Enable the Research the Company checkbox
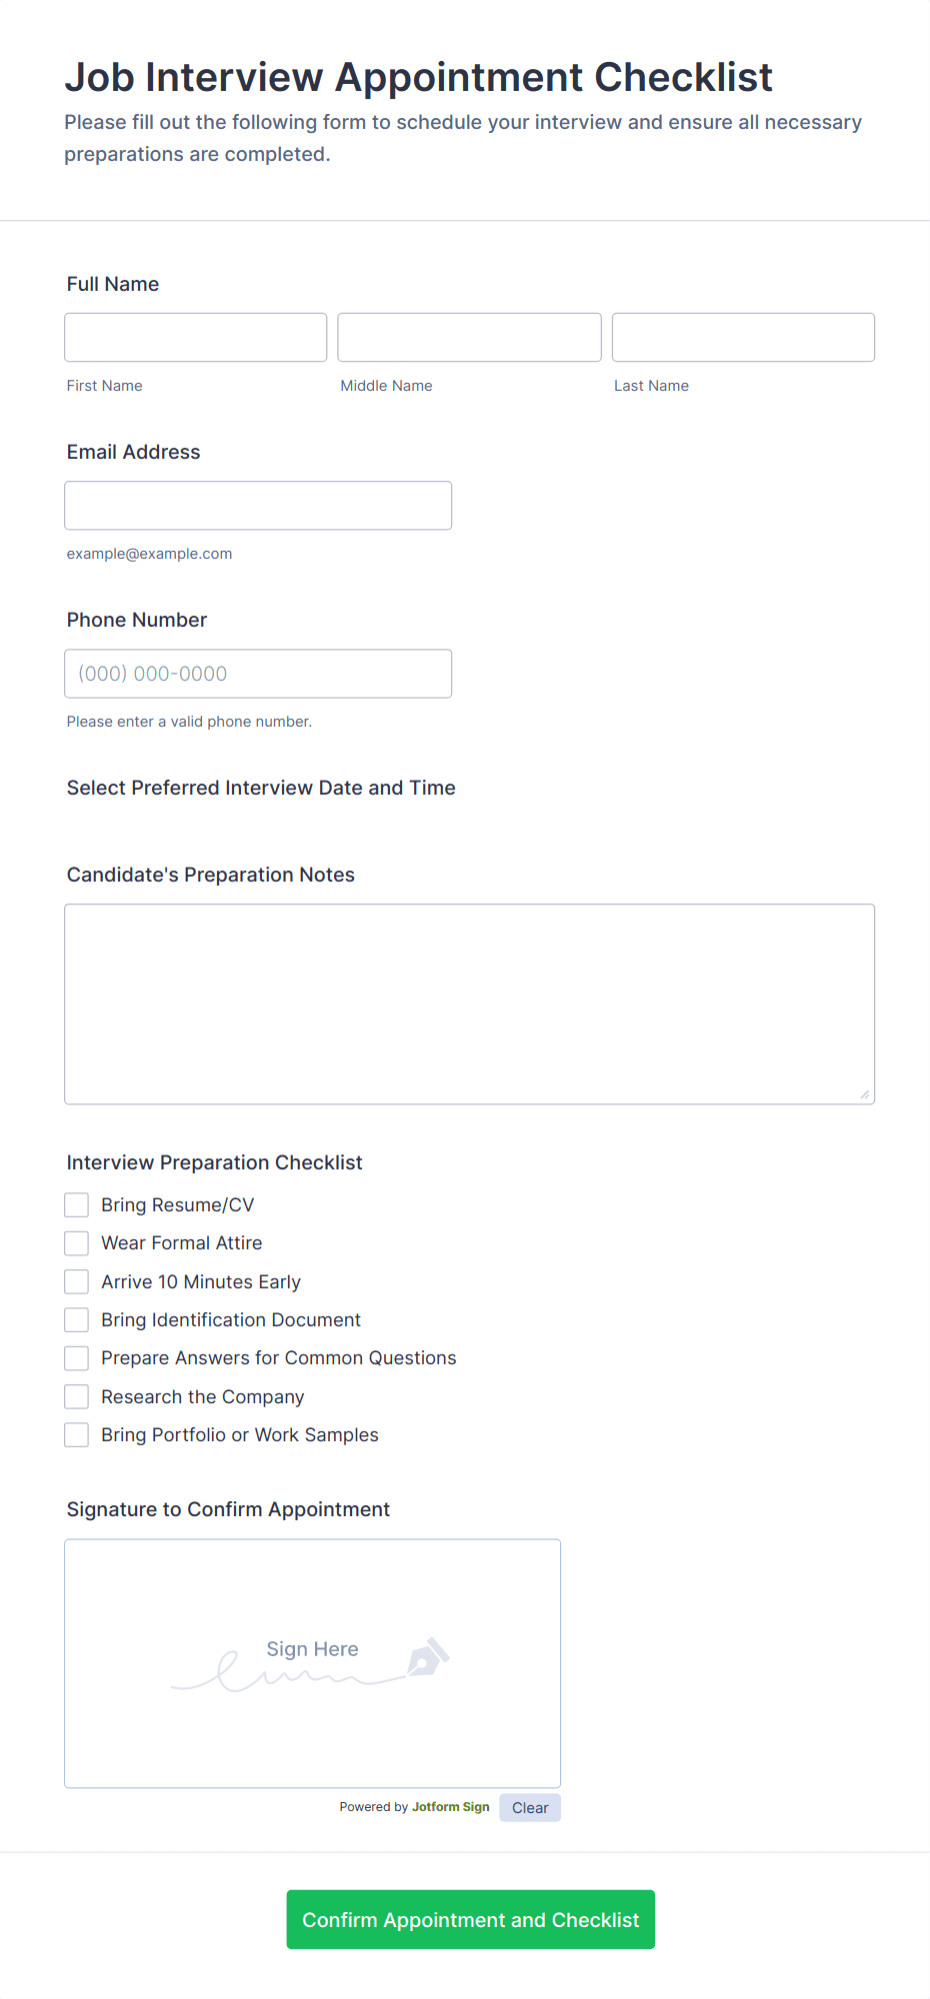 76,1396
